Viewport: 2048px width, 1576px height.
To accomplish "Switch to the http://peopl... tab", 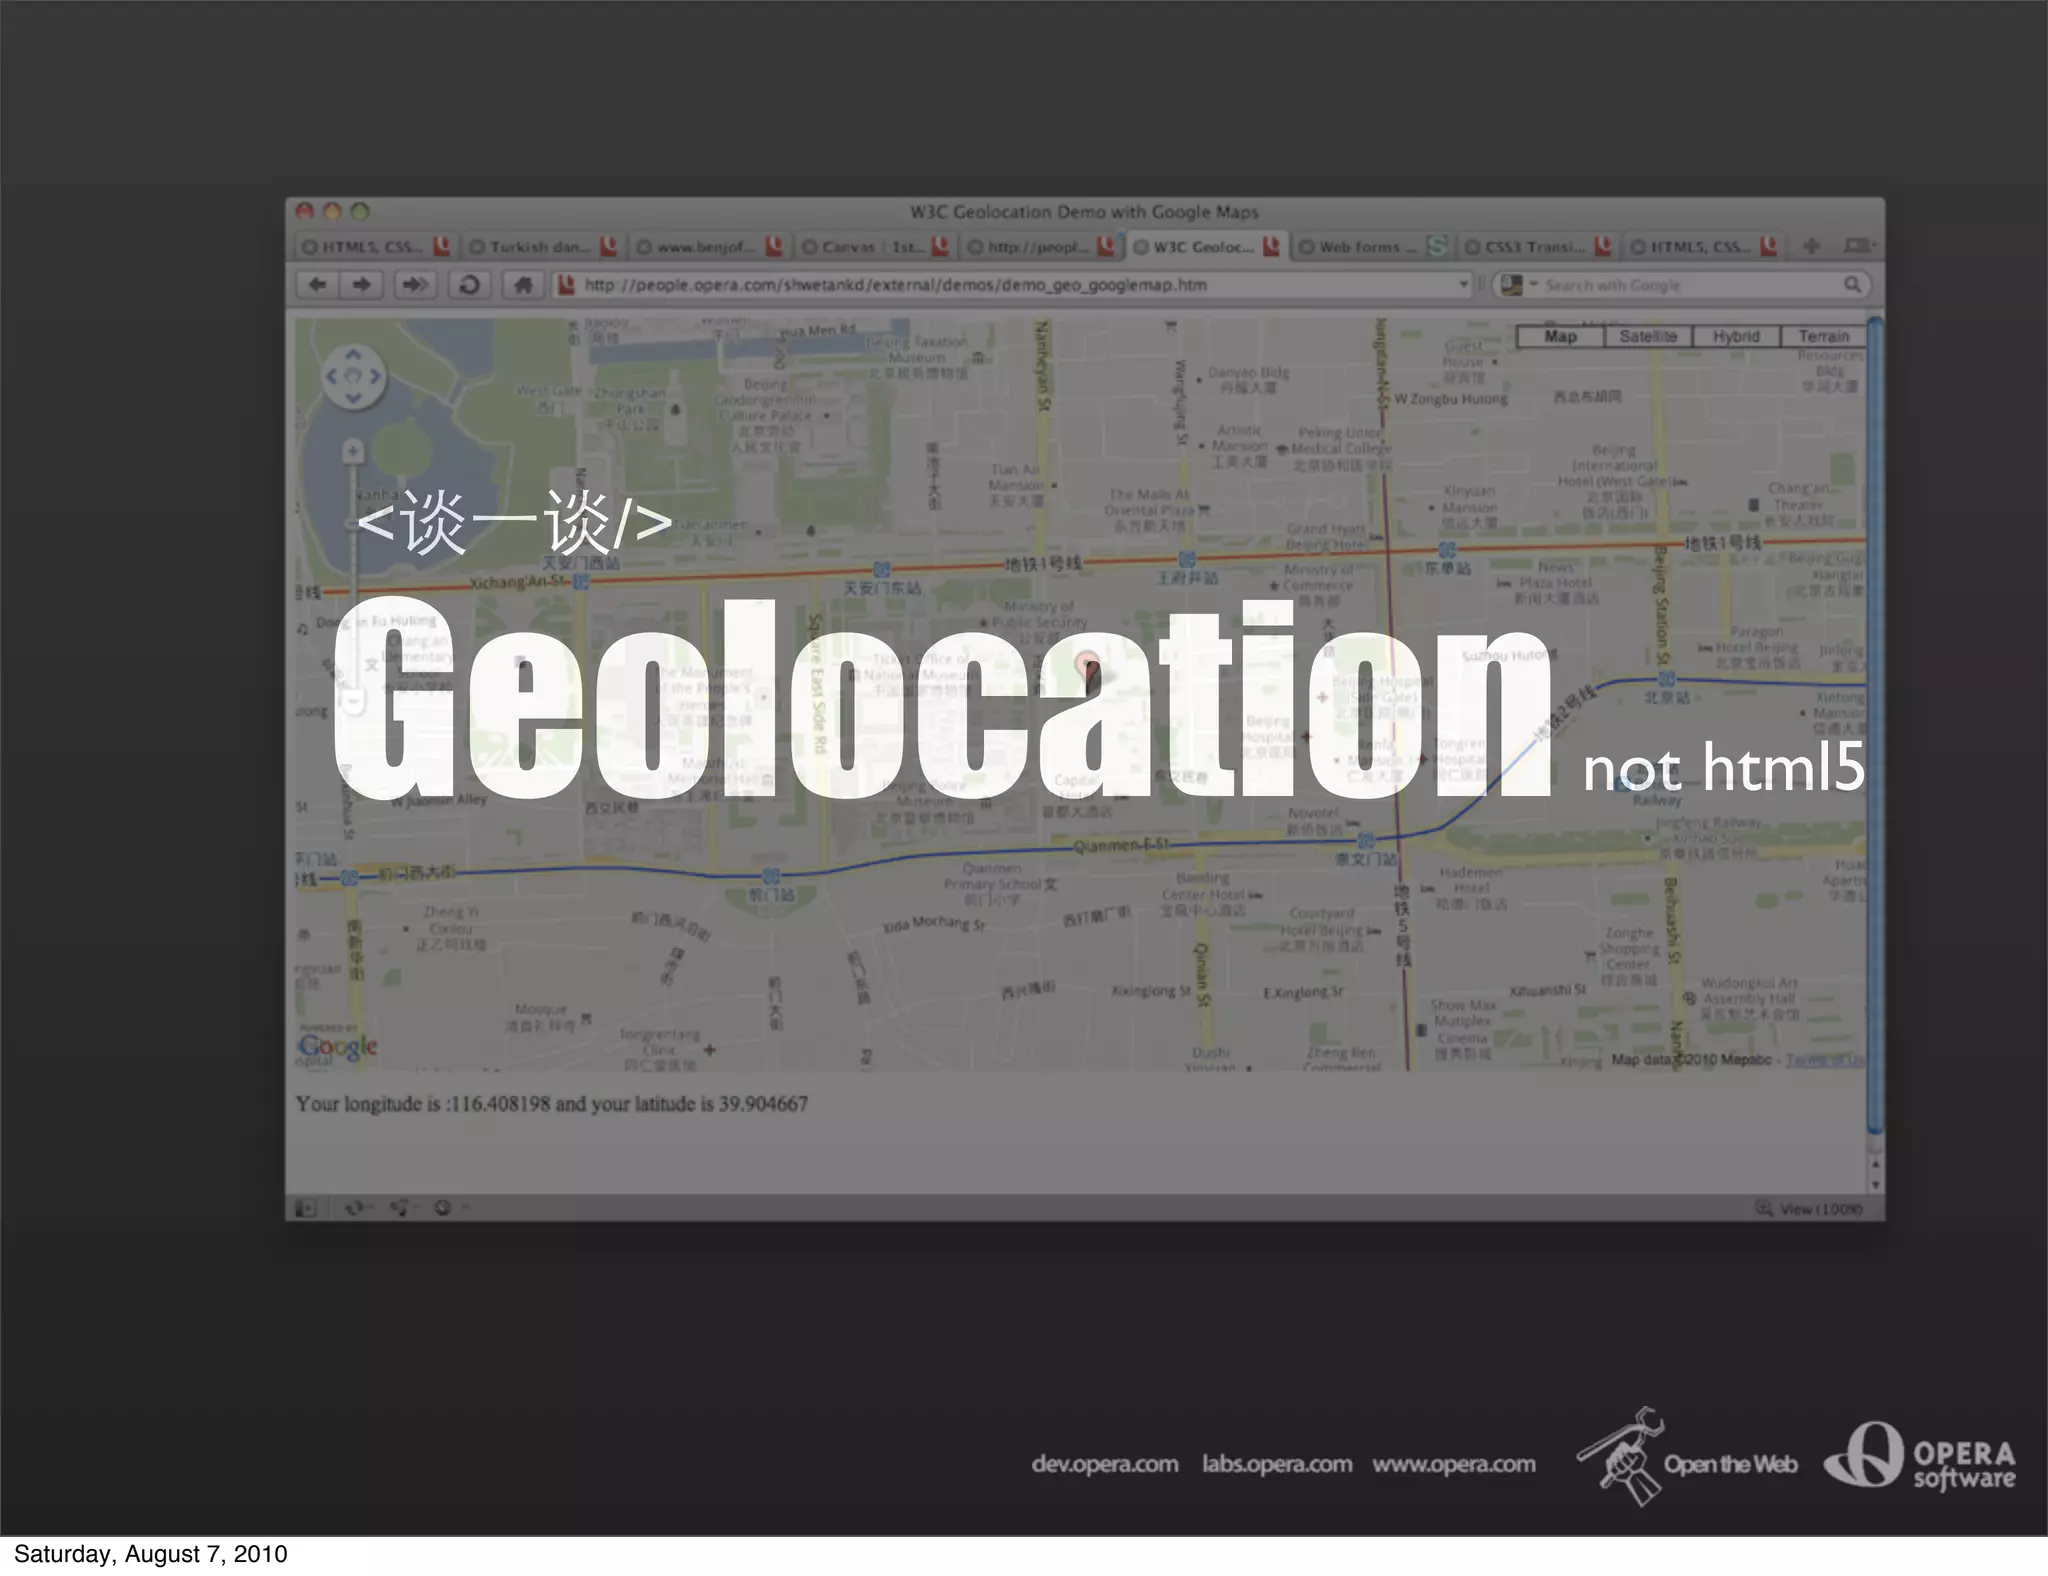I will (1041, 246).
